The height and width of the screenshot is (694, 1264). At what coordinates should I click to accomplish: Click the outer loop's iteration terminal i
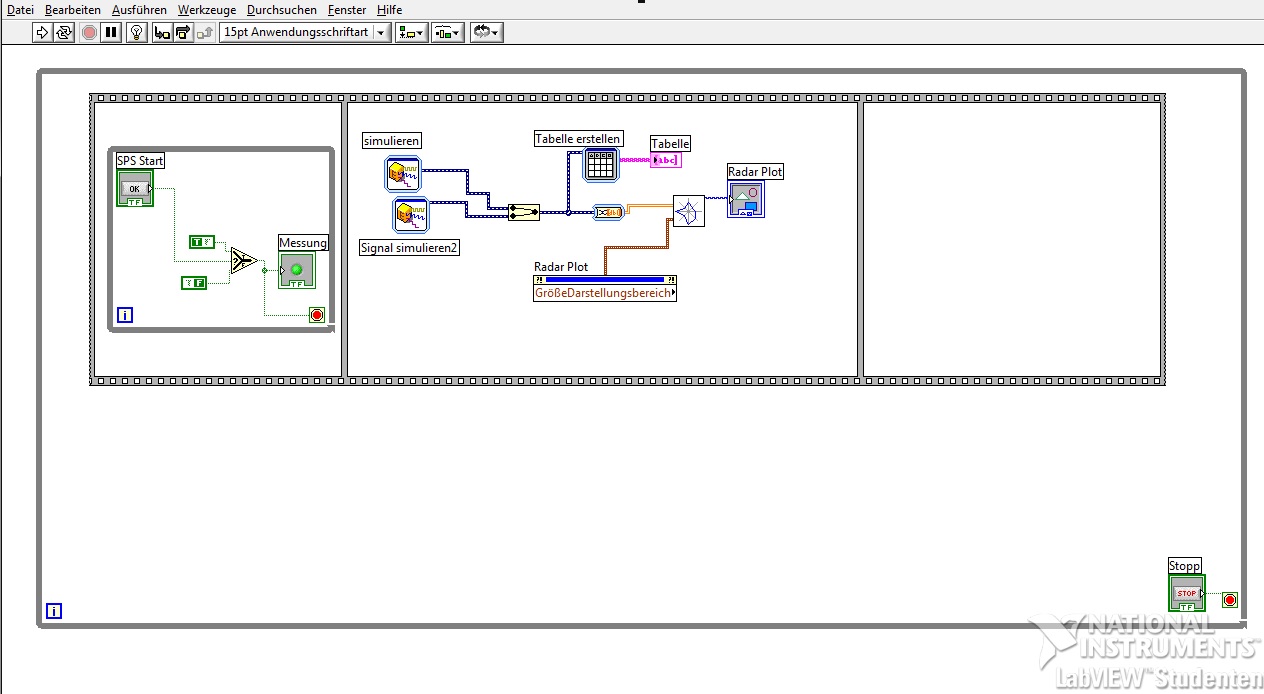point(54,611)
